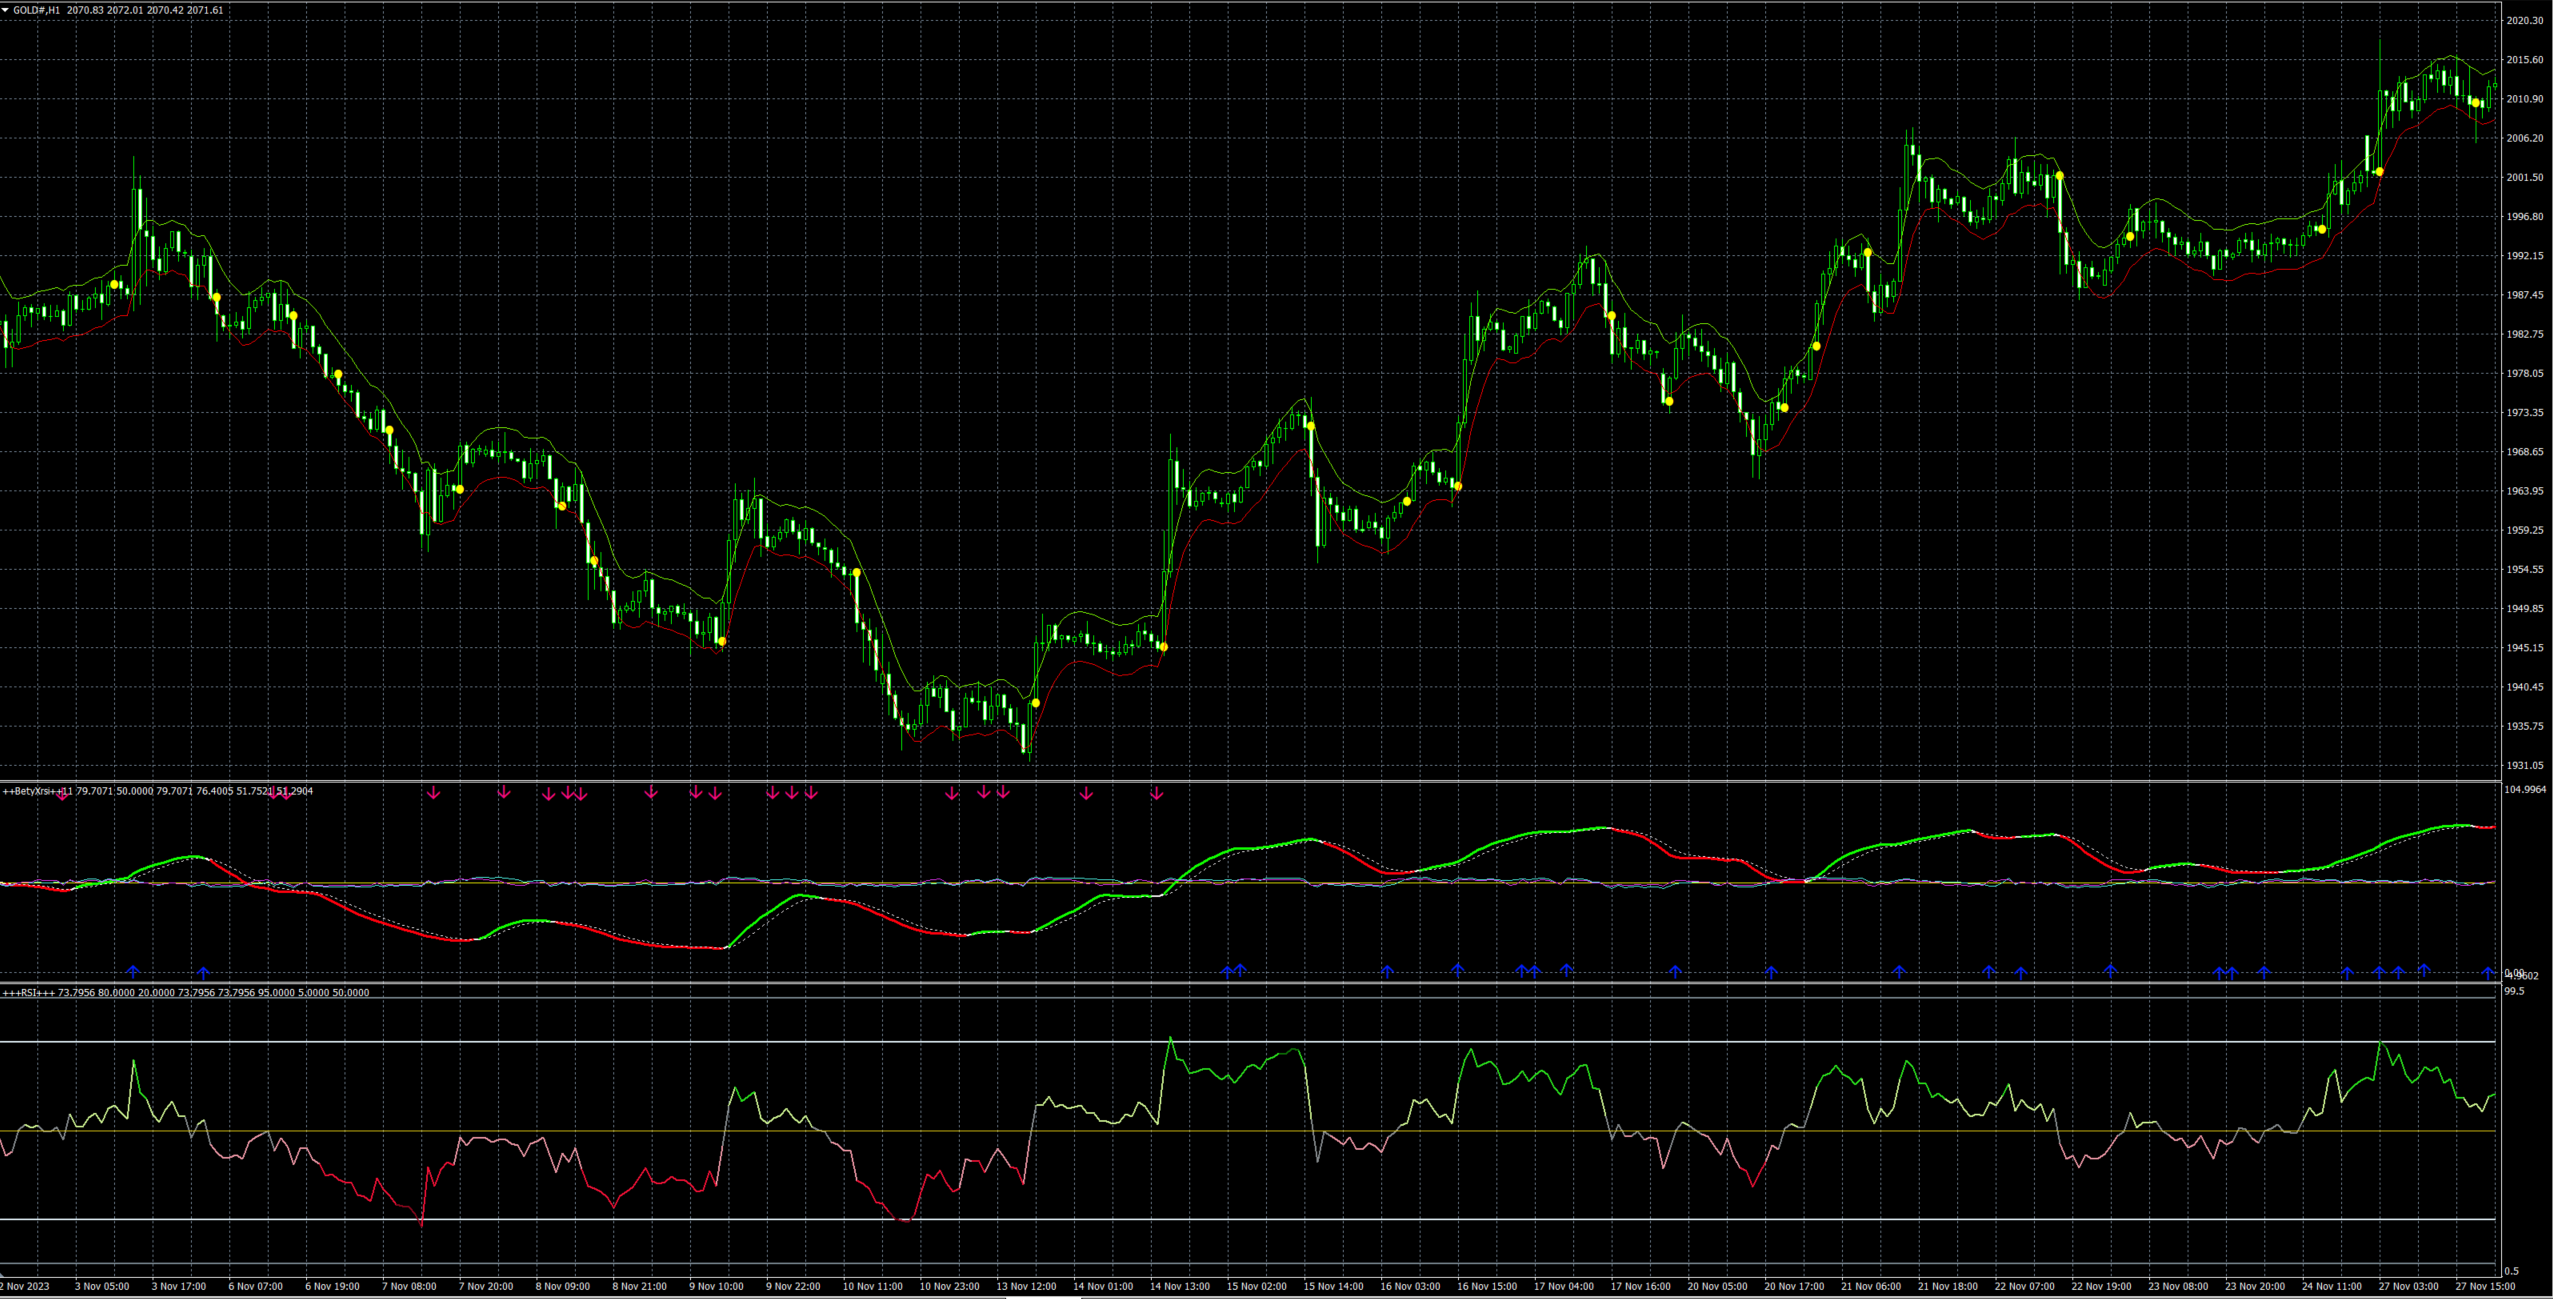Screen dimensions: 2553x1299
Task: Click the 104.9964 BetyXrsi scale value
Action: point(2524,790)
